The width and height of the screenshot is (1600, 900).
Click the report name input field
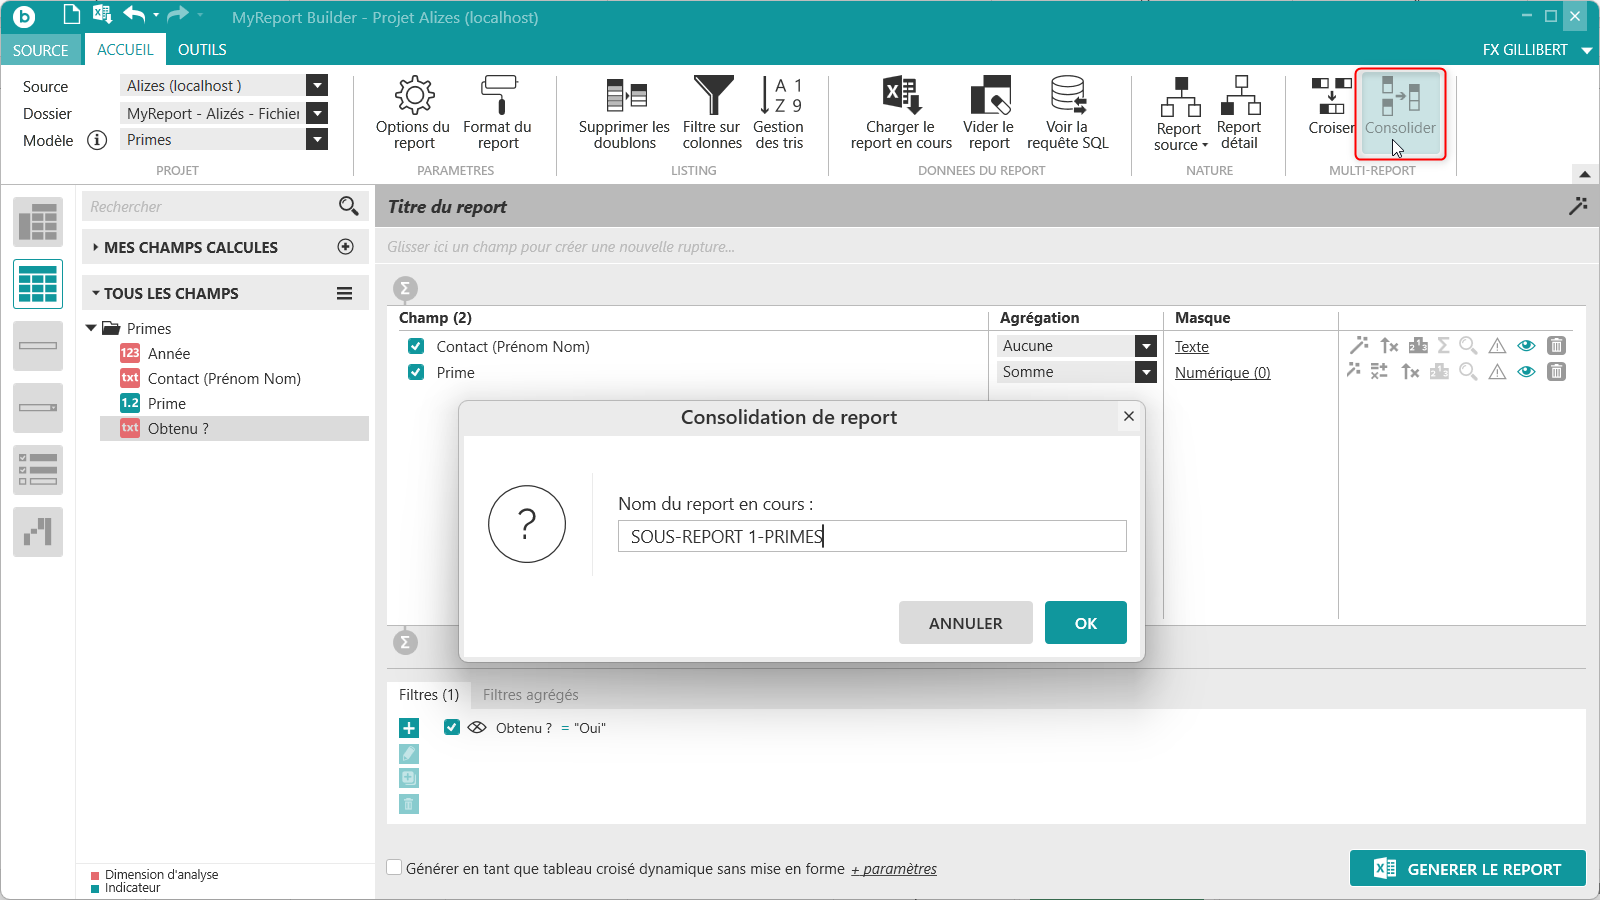[872, 536]
